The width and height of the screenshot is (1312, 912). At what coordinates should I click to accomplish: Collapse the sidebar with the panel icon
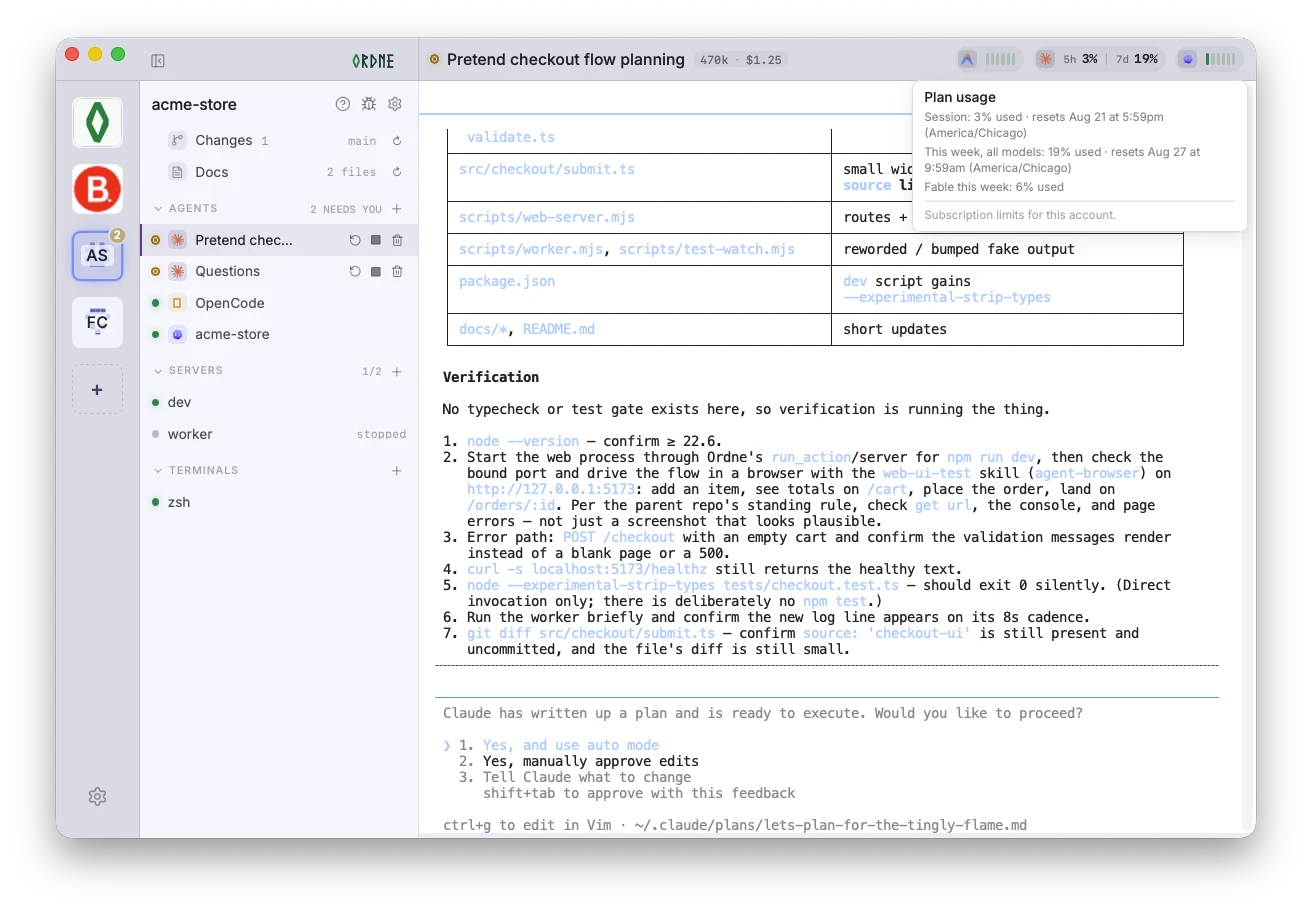click(x=158, y=60)
